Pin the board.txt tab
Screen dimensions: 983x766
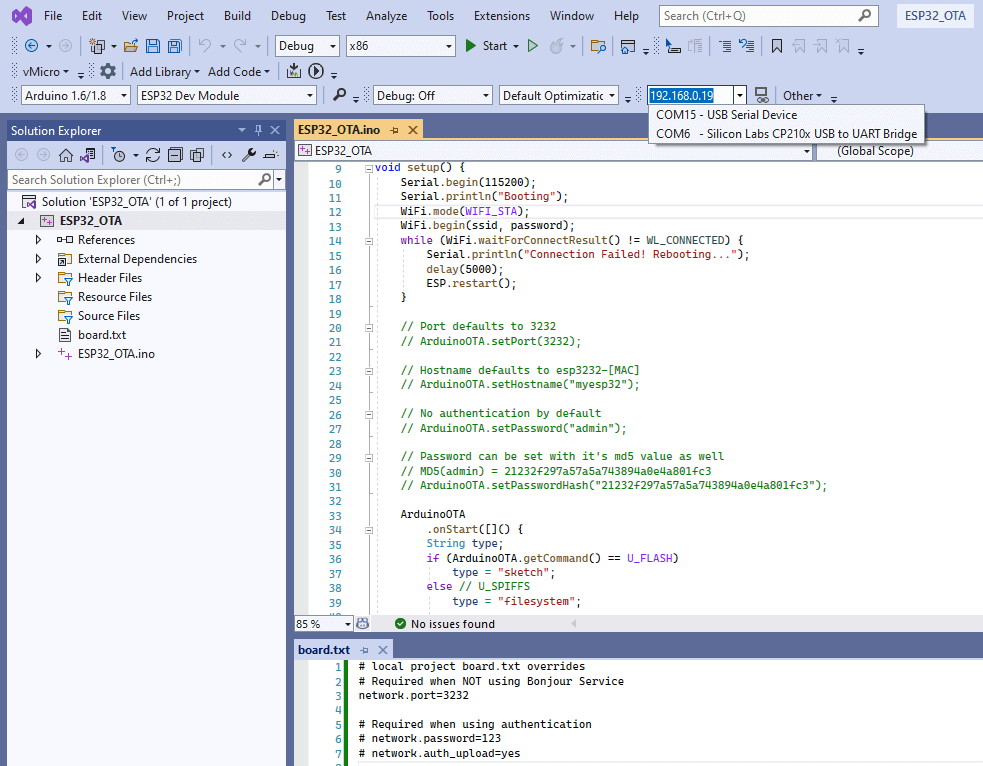tap(364, 650)
